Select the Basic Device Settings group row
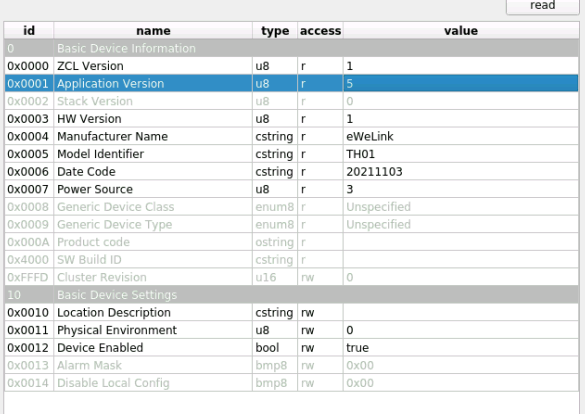 pos(291,295)
